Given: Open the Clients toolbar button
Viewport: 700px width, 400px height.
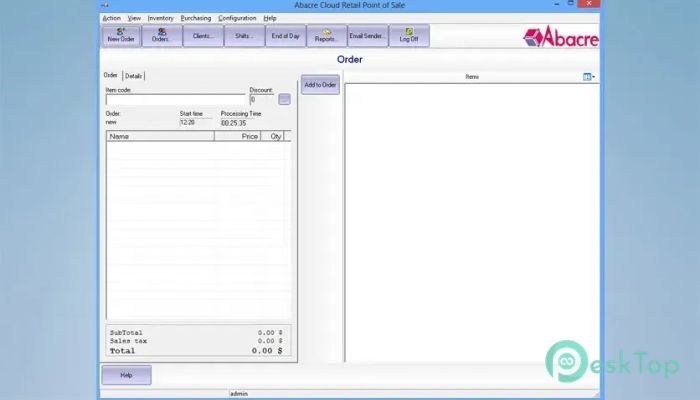Looking at the screenshot, I should click(x=203, y=36).
